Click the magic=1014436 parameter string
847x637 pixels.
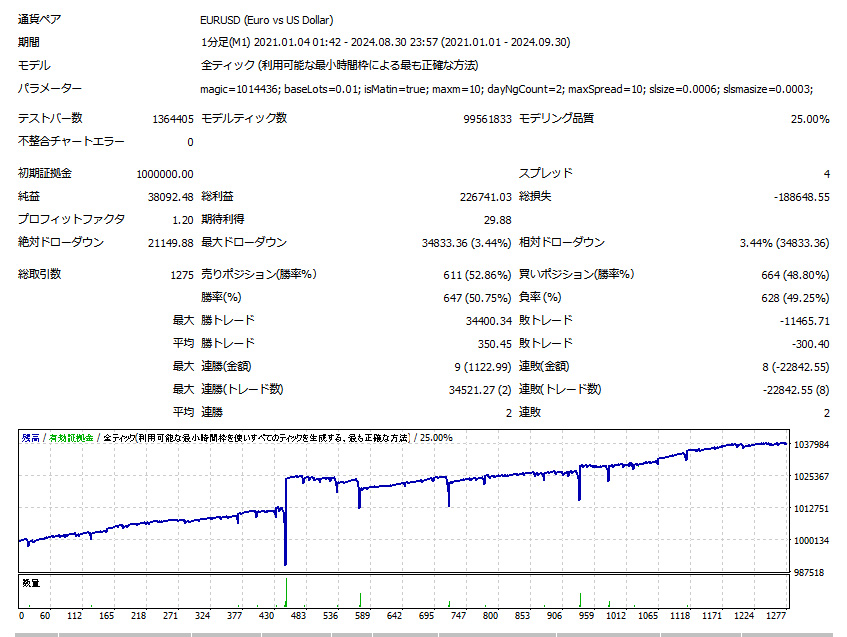(x=506, y=89)
